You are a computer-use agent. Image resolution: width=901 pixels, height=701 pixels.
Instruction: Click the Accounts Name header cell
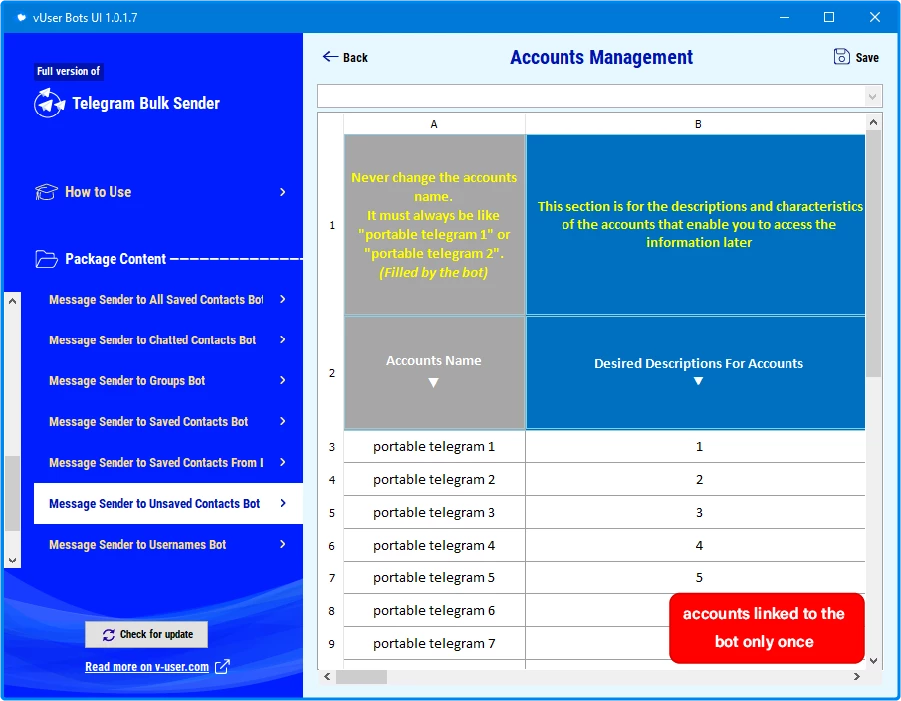click(x=434, y=372)
